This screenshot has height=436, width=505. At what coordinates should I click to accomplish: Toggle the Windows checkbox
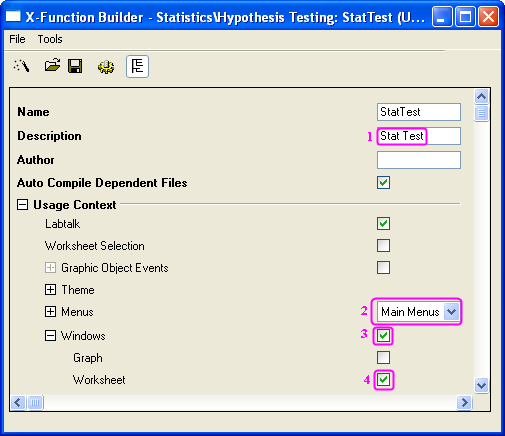[383, 336]
